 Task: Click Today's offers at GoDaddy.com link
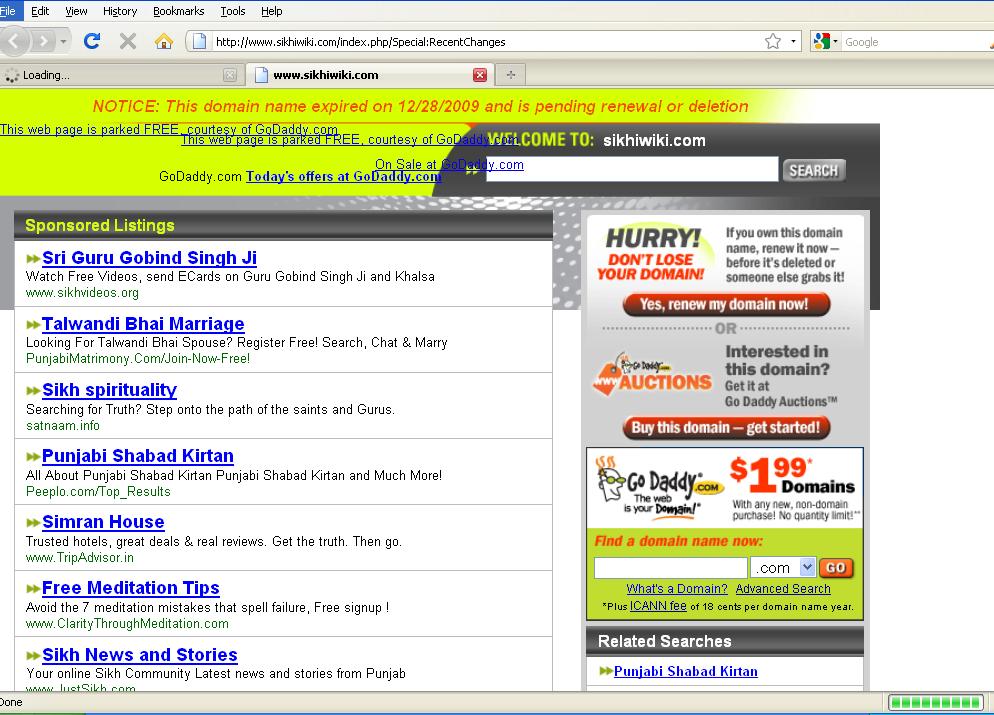coord(344,176)
